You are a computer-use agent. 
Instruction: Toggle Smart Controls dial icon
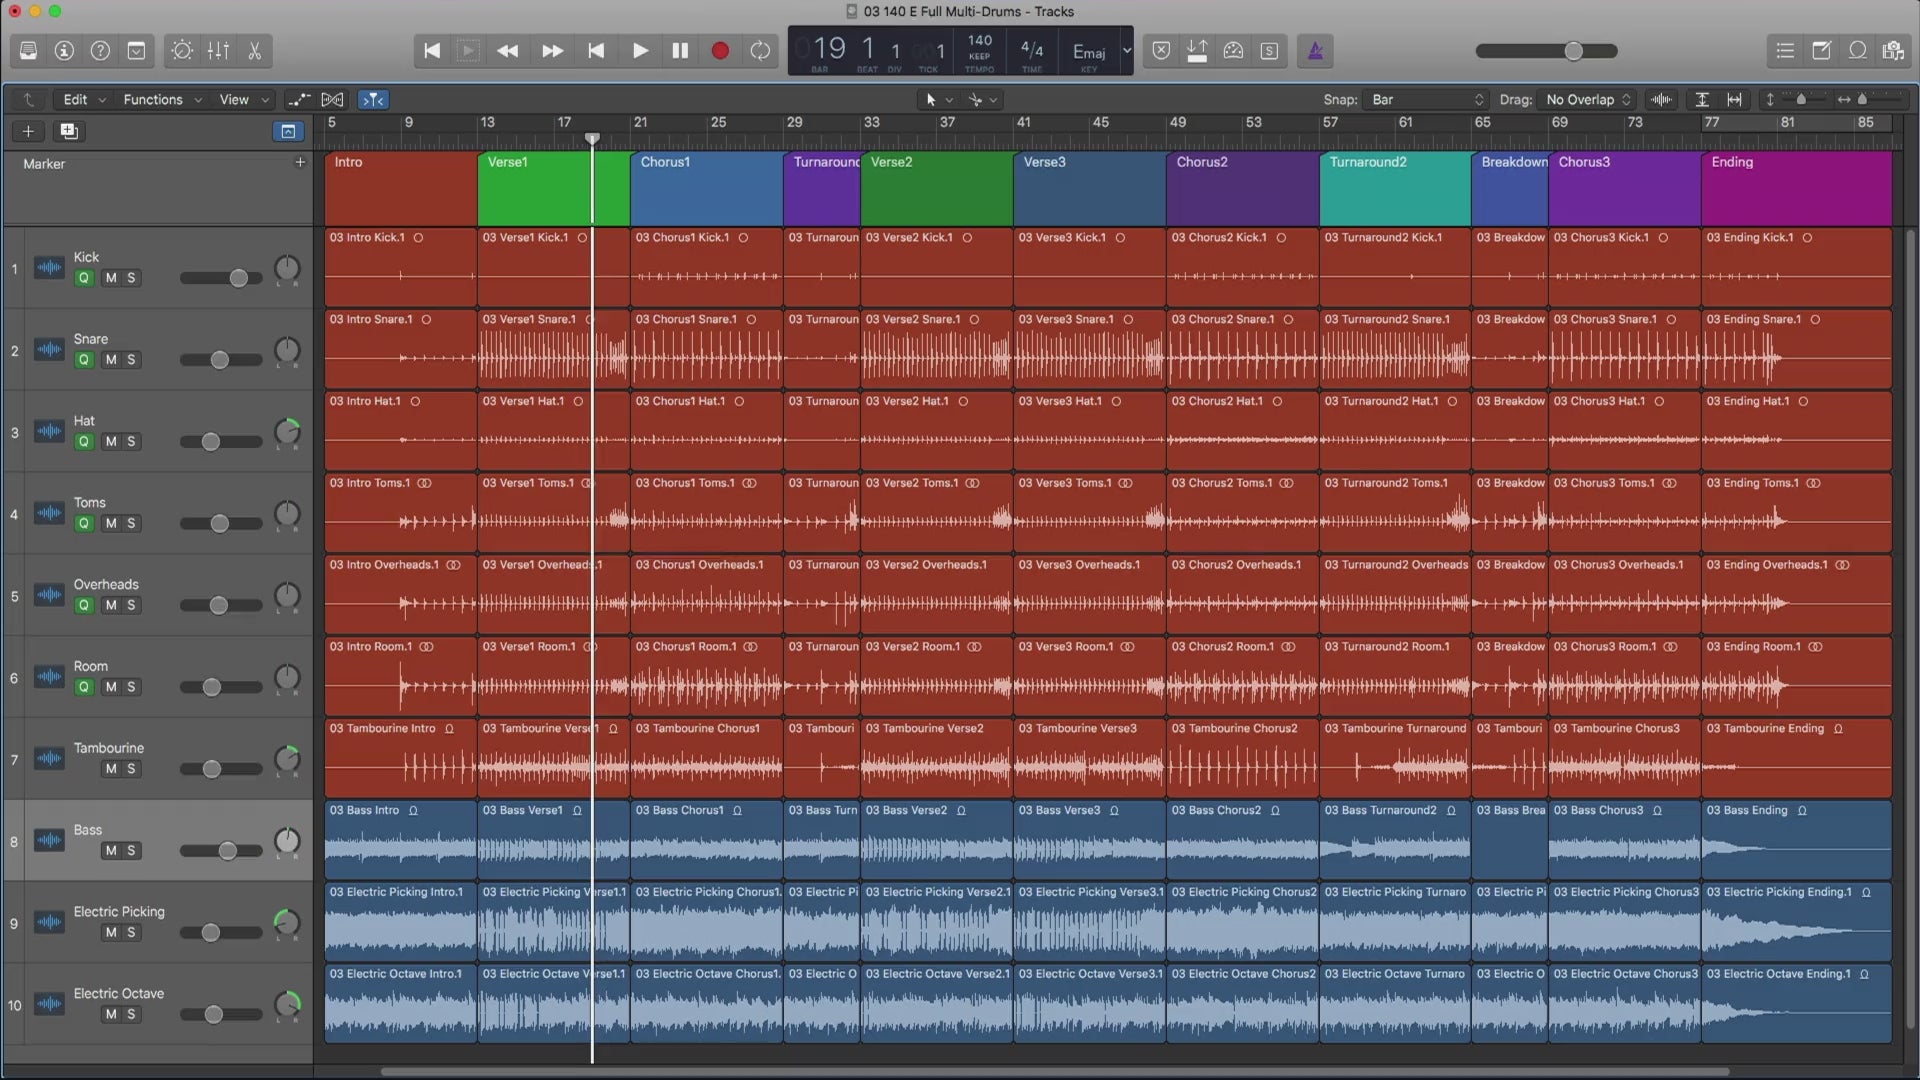pyautogui.click(x=182, y=50)
